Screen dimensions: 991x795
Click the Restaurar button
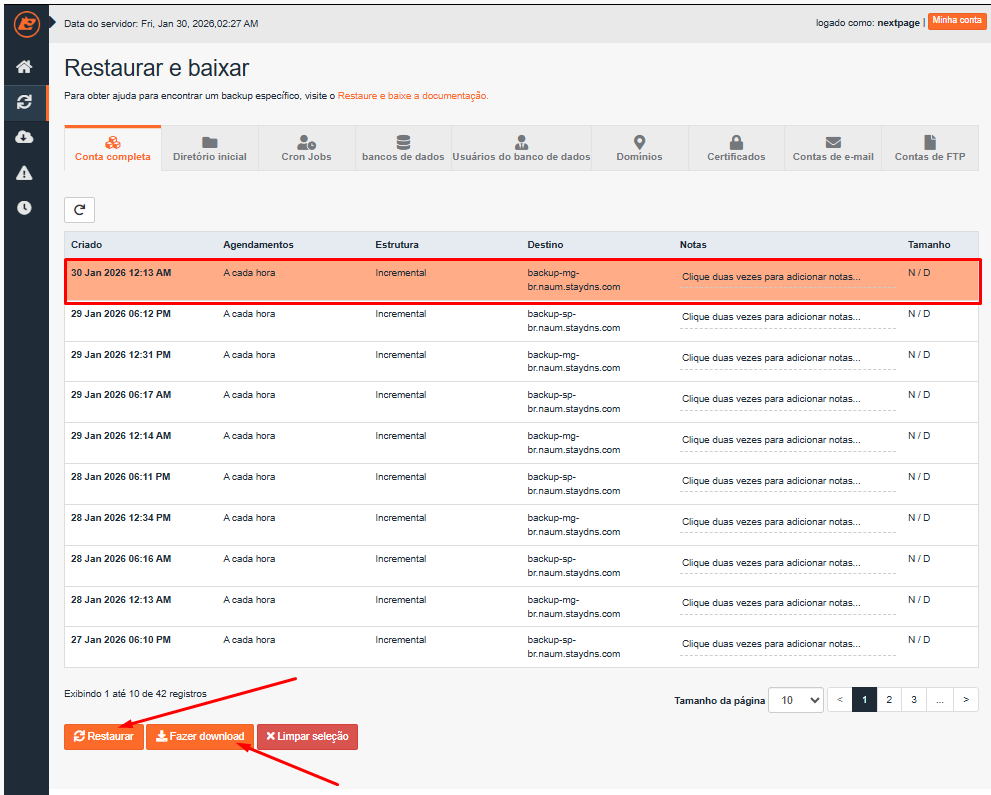click(104, 737)
